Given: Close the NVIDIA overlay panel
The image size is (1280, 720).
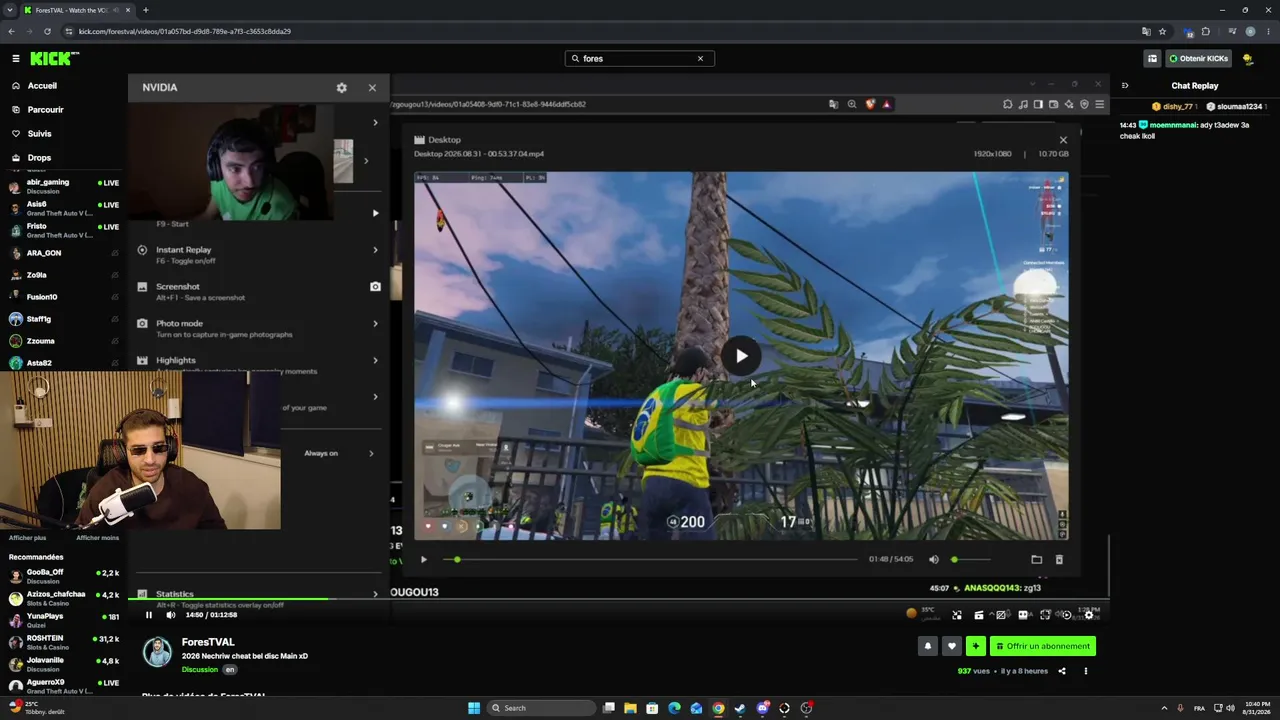Looking at the screenshot, I should (372, 88).
